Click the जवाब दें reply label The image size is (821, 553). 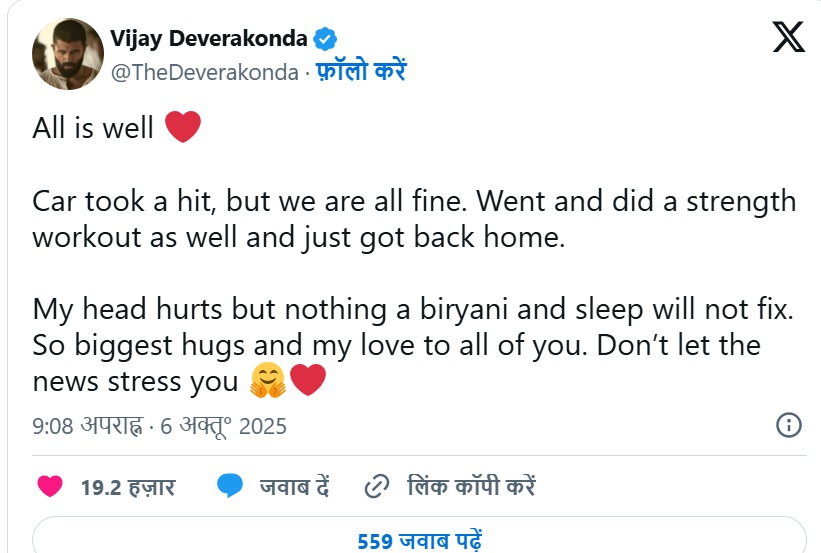295,487
